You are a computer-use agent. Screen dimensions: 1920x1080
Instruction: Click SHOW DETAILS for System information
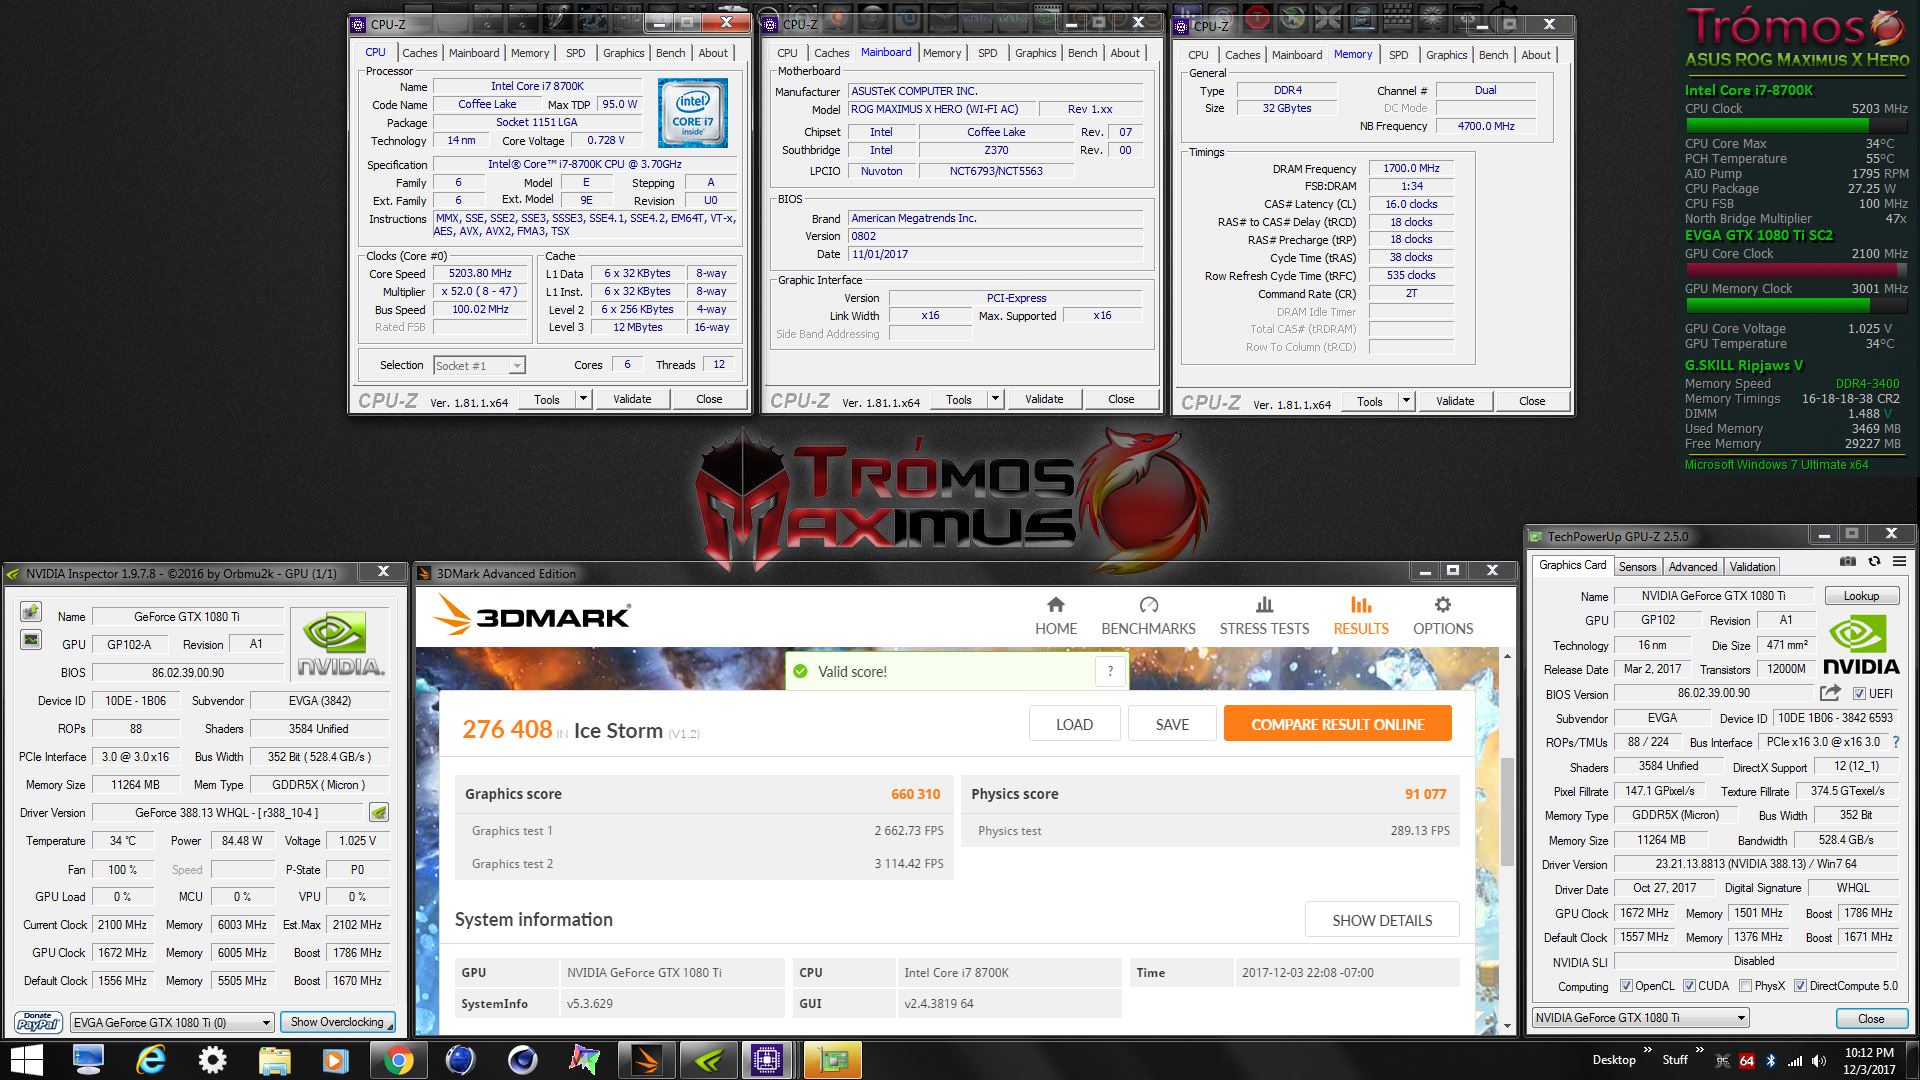click(x=1382, y=920)
